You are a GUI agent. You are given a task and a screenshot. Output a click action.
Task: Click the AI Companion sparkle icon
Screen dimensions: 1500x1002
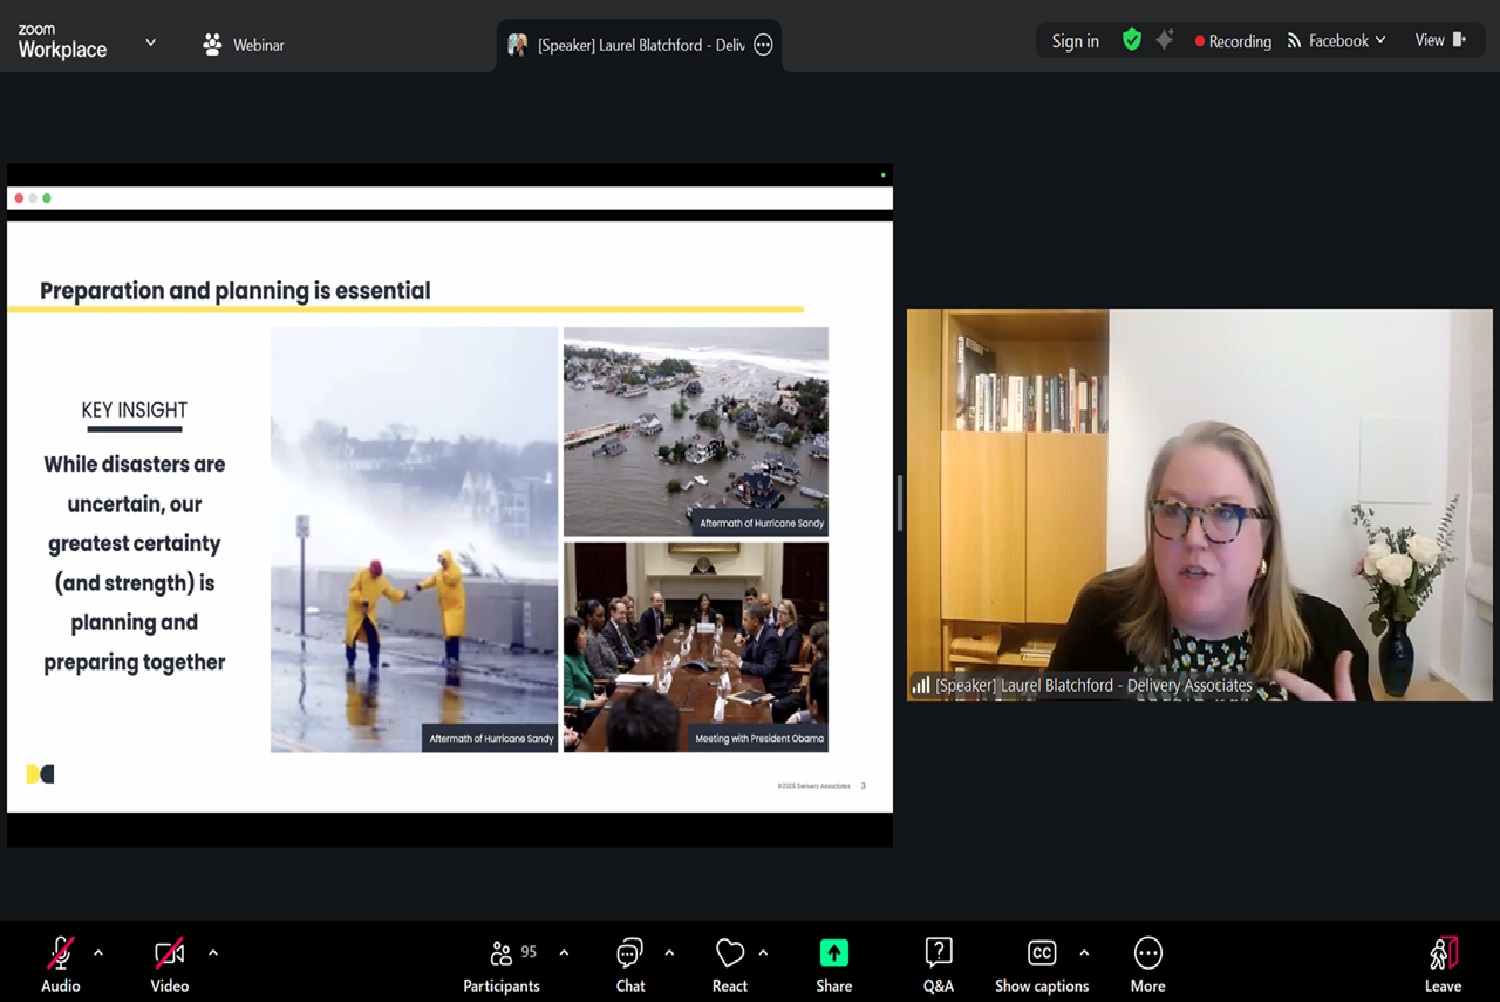tap(1164, 40)
